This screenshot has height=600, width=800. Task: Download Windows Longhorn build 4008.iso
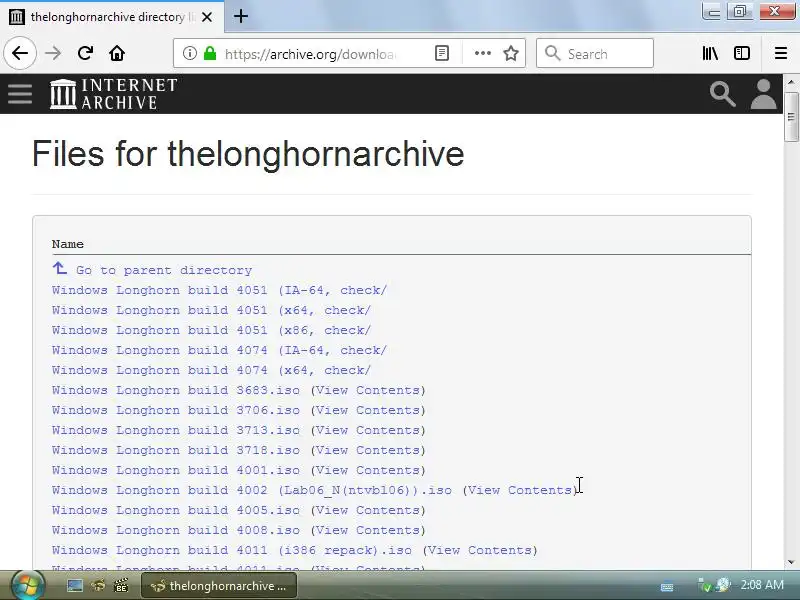176,530
